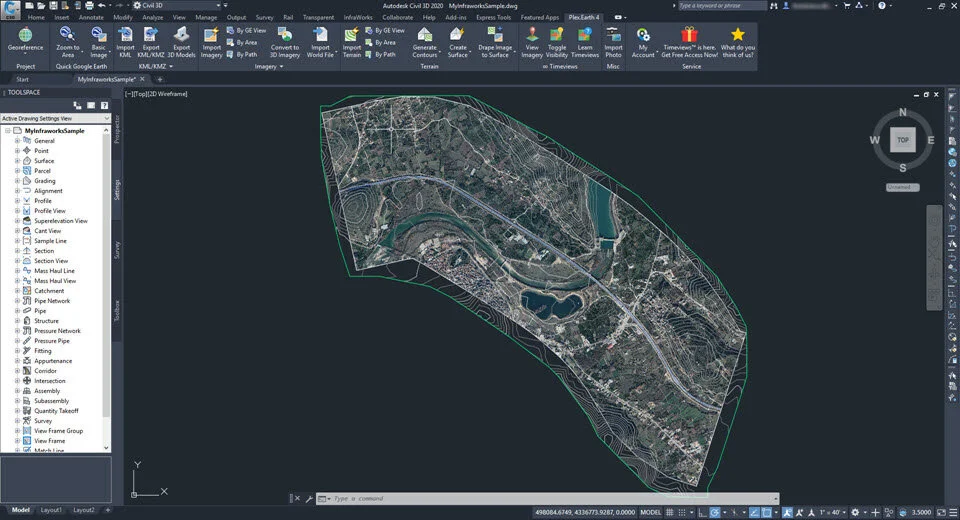Image resolution: width=960 pixels, height=520 pixels.
Task: Click the Open folder icon
Action: 41,6
